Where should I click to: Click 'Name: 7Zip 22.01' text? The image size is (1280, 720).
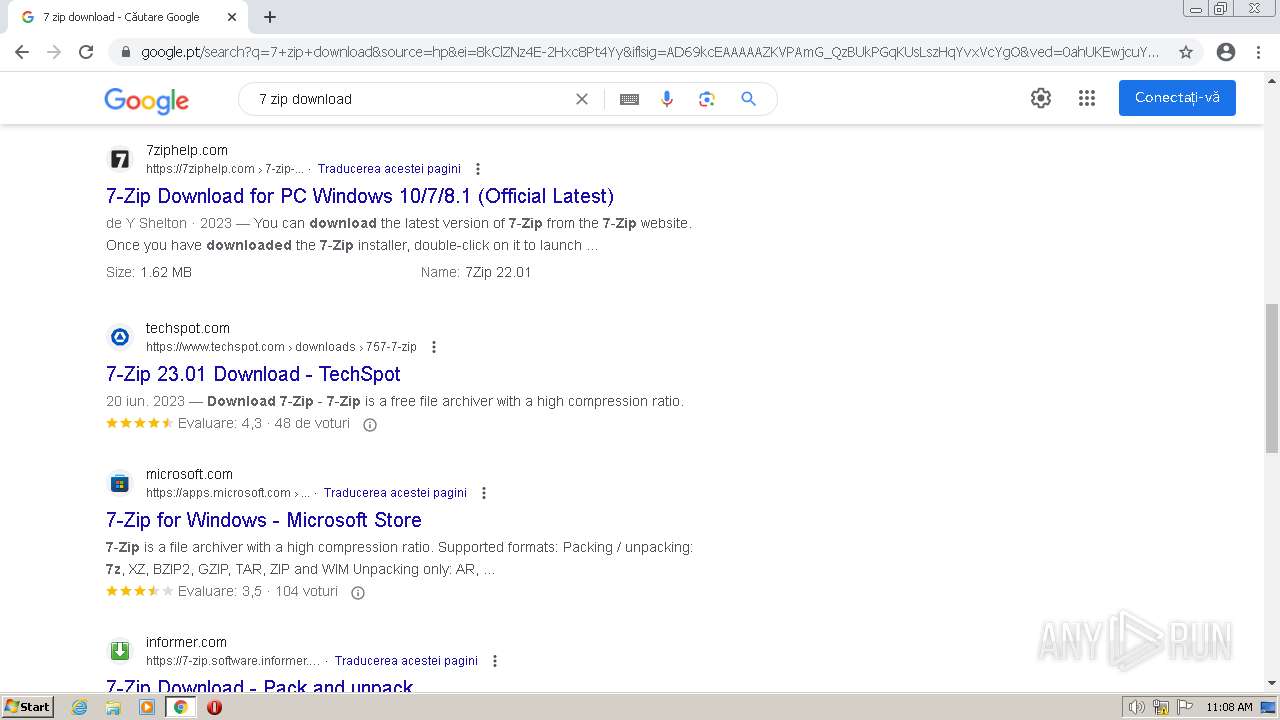pyautogui.click(x=476, y=272)
